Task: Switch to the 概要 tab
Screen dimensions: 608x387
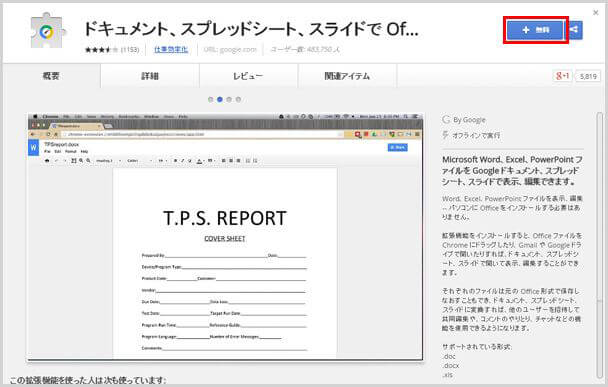Action: click(x=51, y=76)
